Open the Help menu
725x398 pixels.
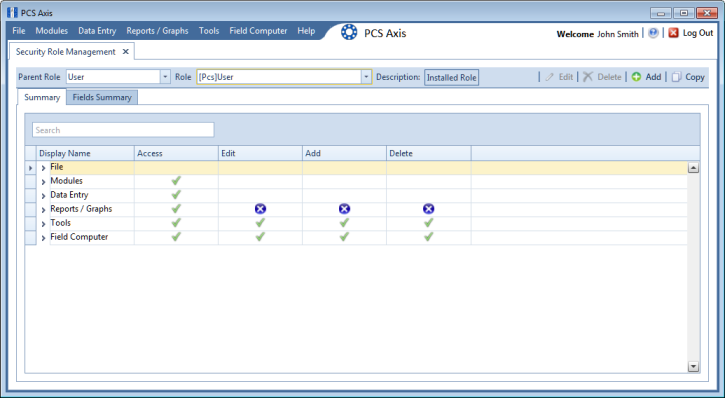306,31
